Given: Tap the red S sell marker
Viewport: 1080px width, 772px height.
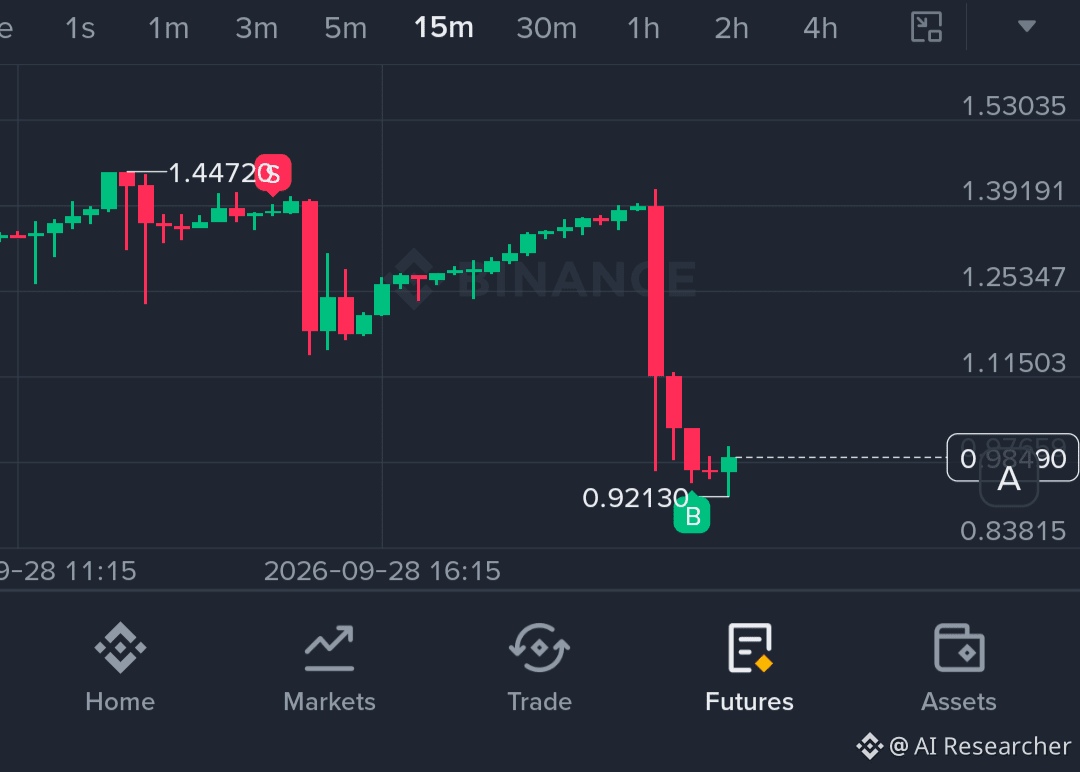Looking at the screenshot, I should coord(273,174).
